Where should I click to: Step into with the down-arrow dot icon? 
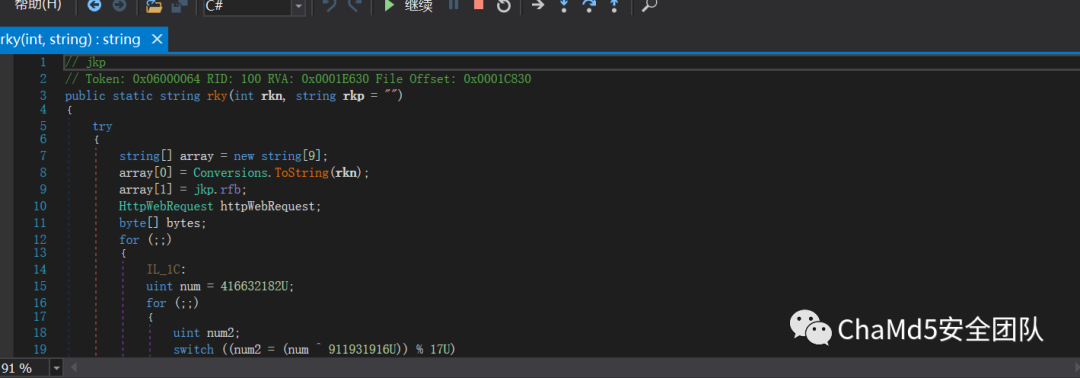click(x=563, y=6)
